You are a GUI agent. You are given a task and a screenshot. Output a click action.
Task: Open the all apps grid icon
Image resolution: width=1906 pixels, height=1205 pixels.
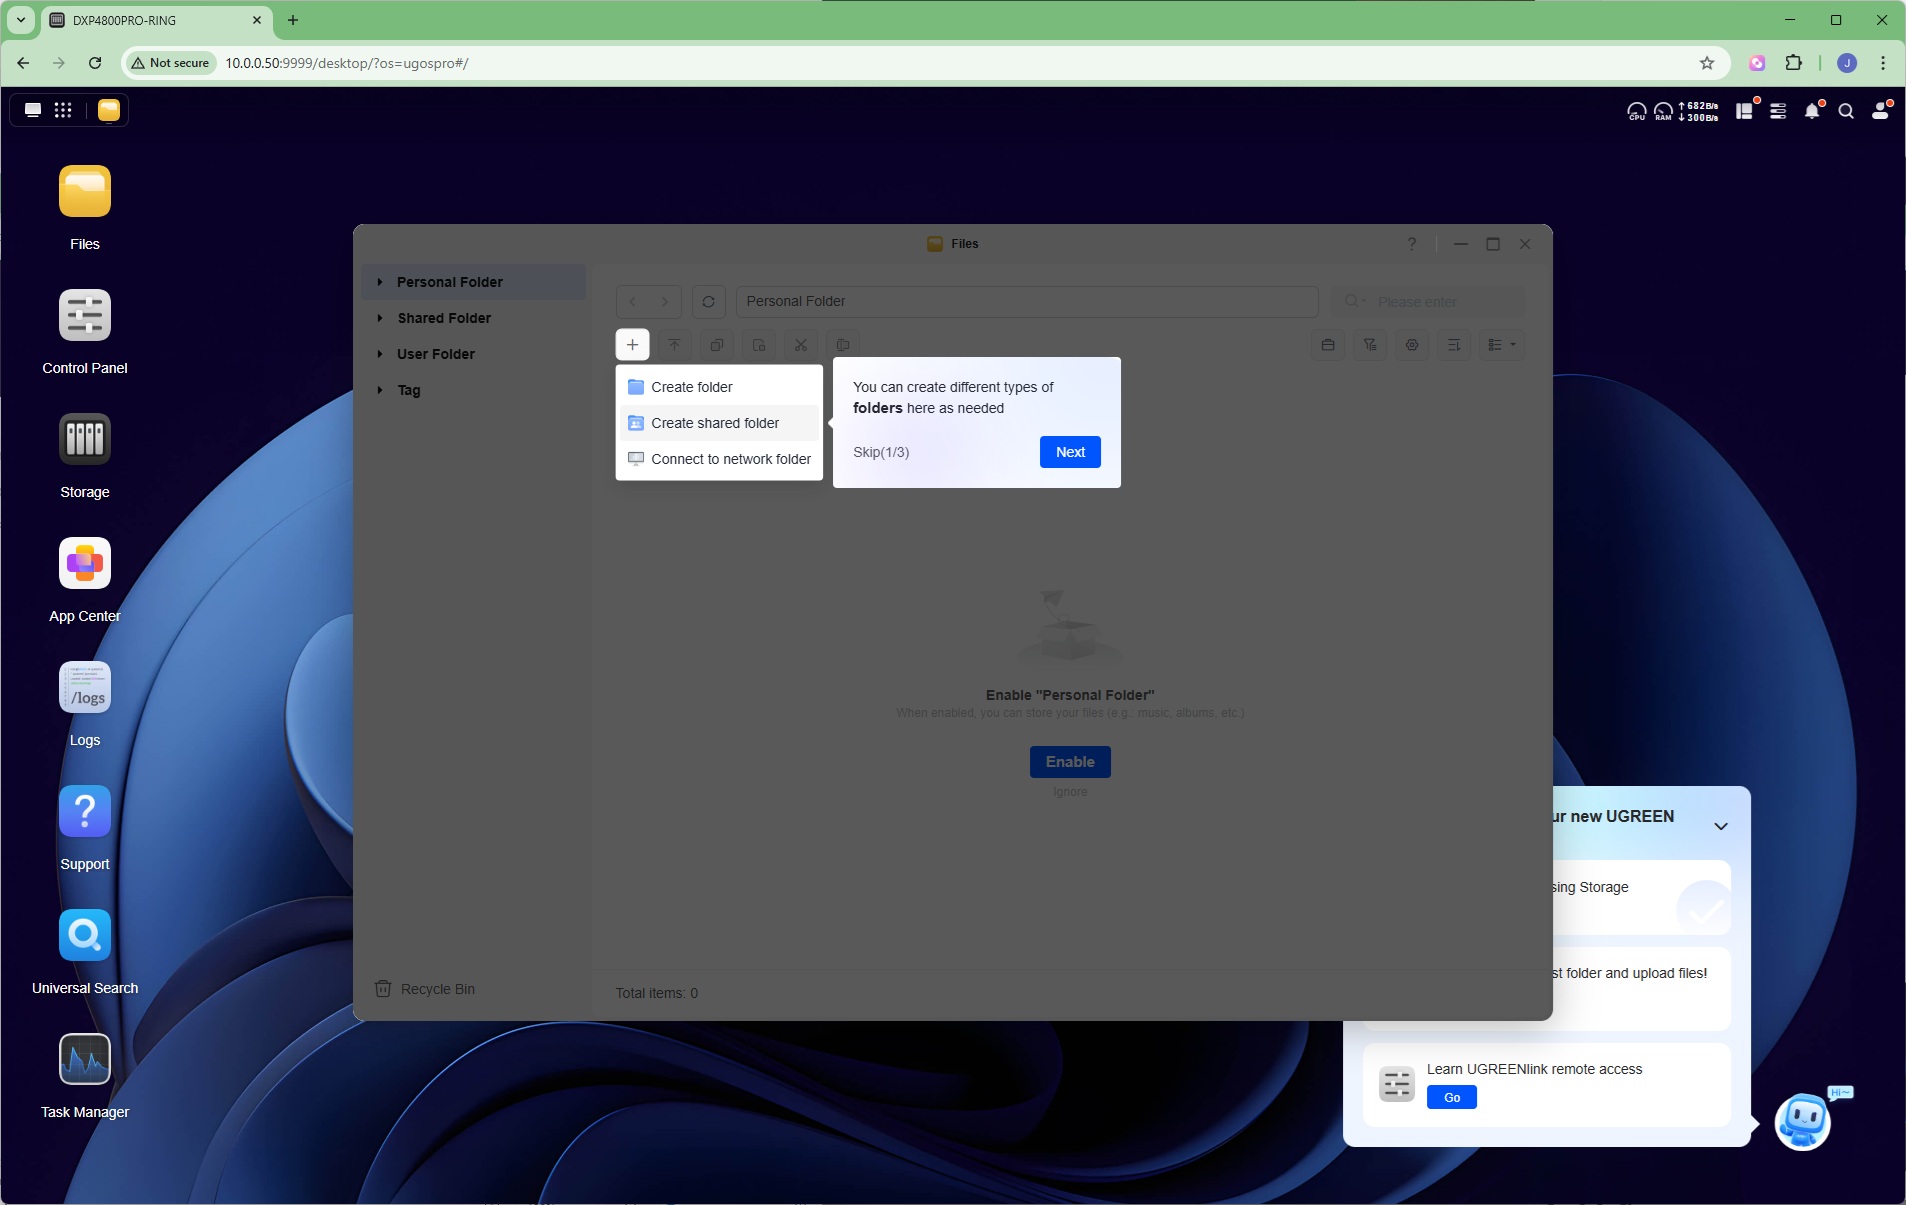(x=63, y=110)
